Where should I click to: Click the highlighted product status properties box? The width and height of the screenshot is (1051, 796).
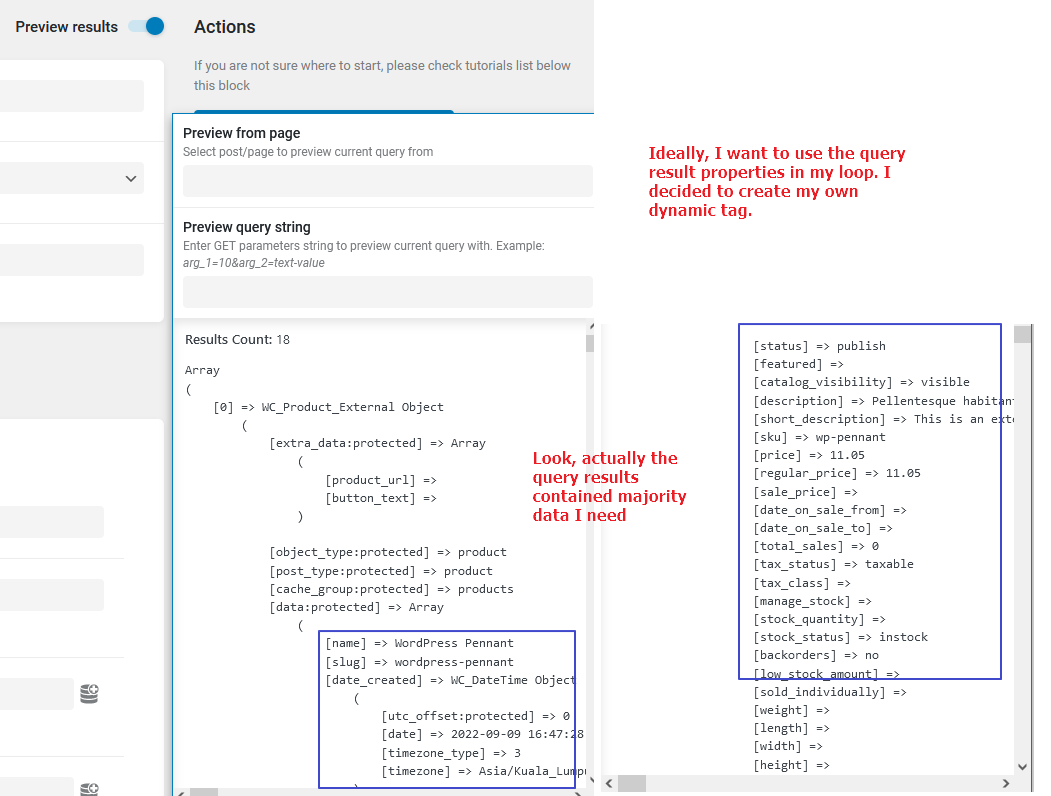click(x=869, y=500)
